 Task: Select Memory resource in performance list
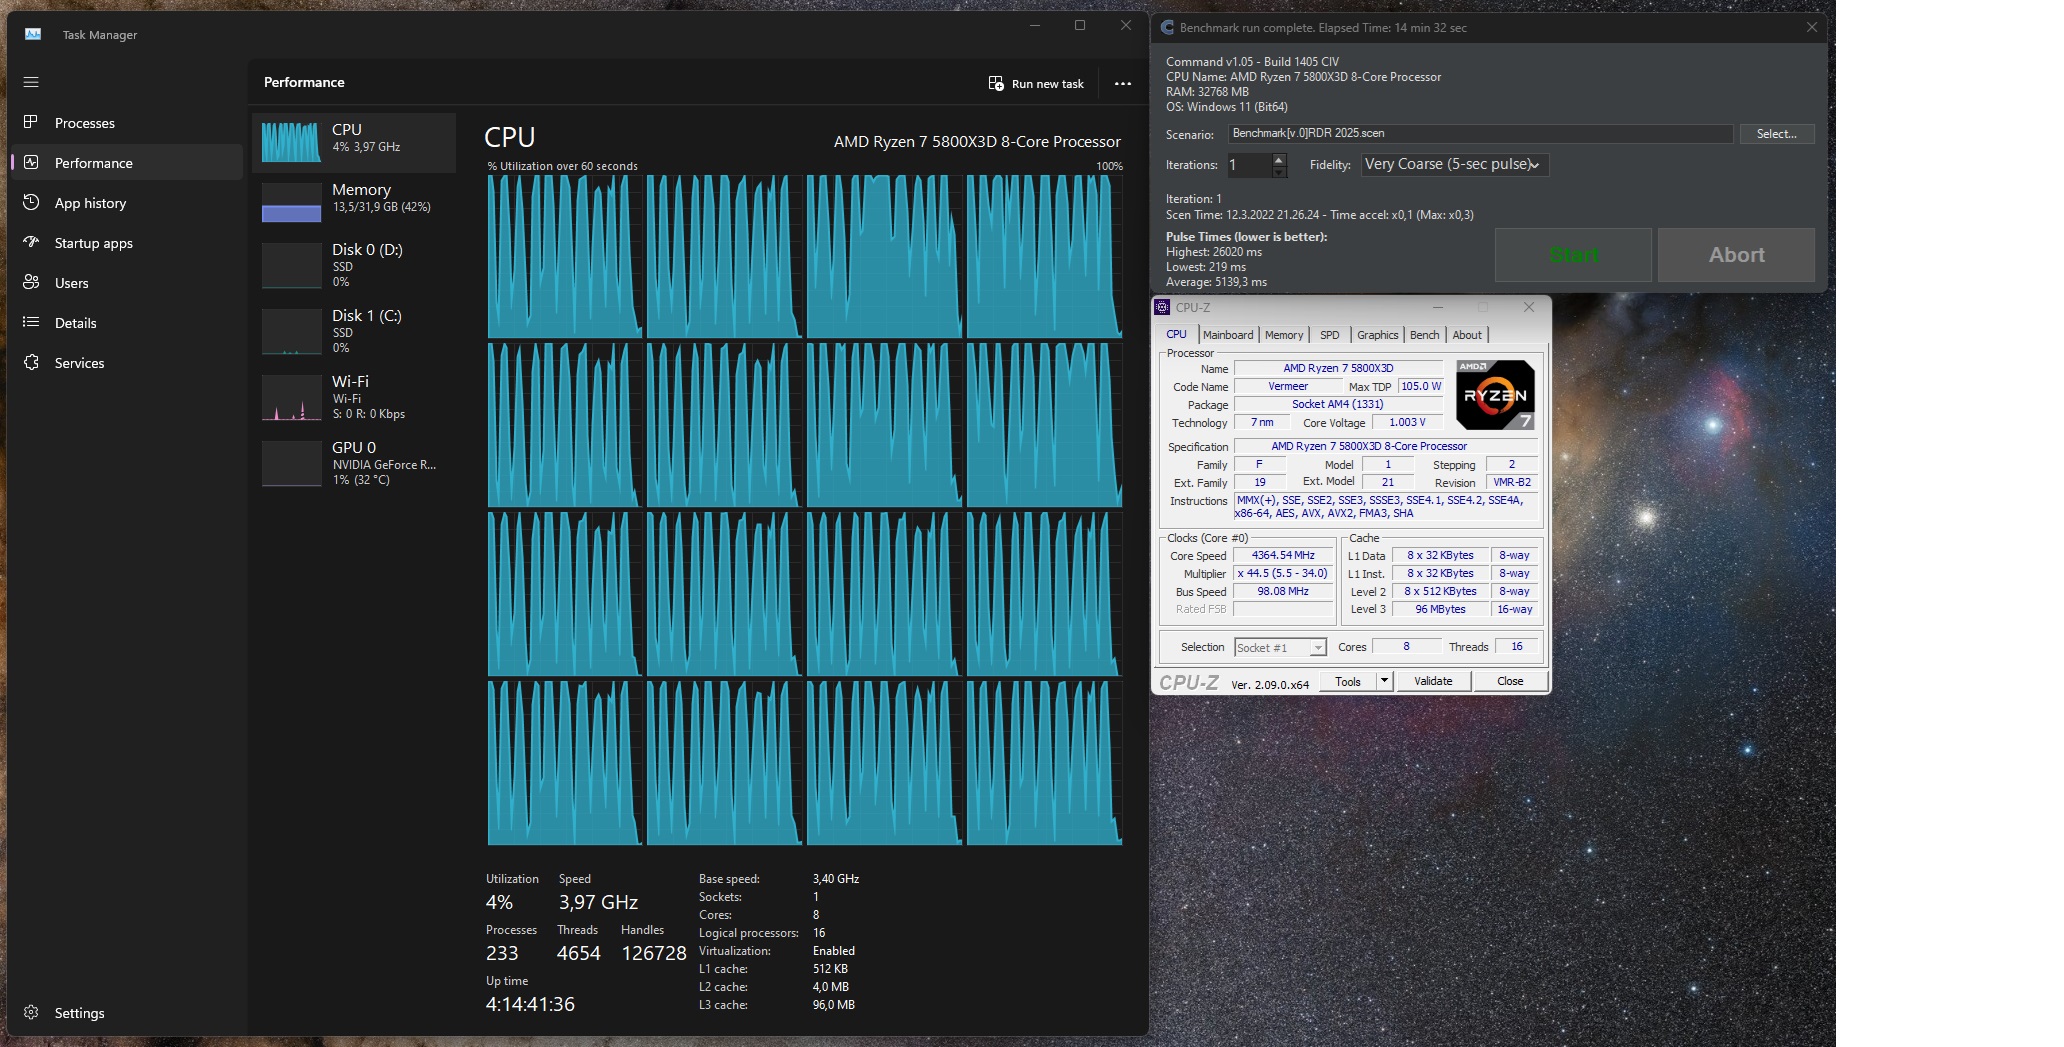coord(354,202)
